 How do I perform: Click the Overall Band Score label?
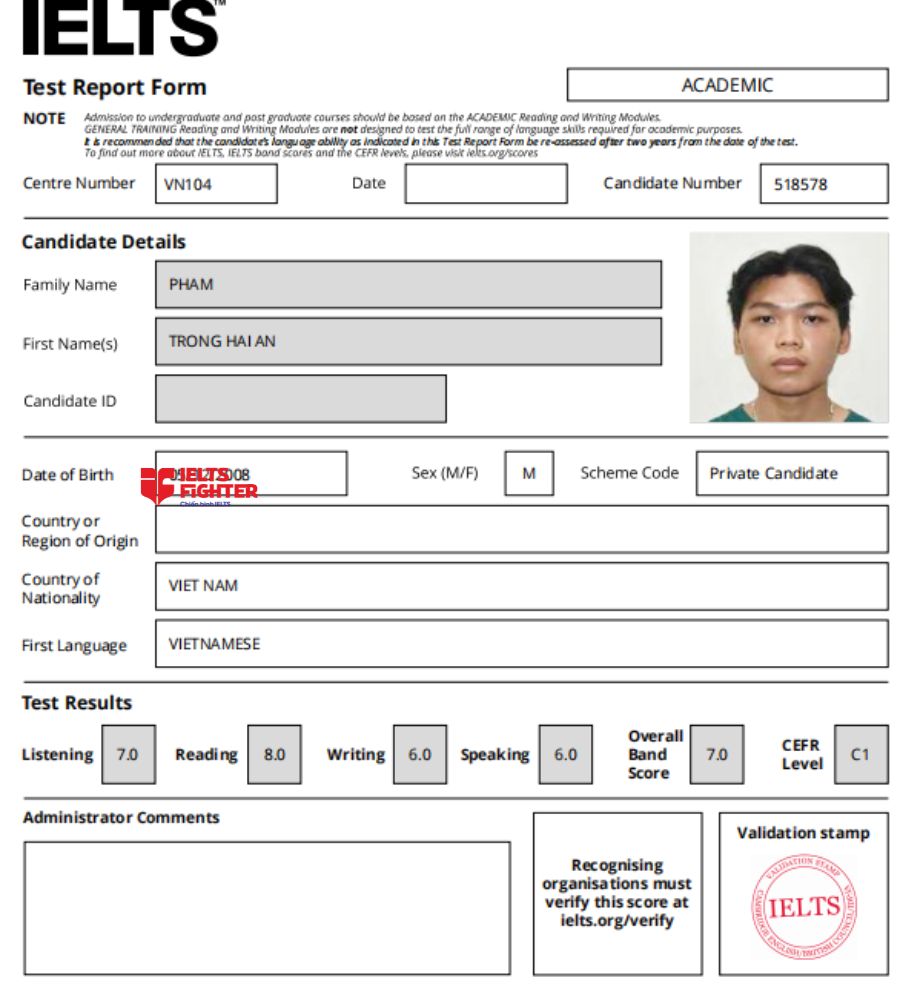[x=655, y=754]
